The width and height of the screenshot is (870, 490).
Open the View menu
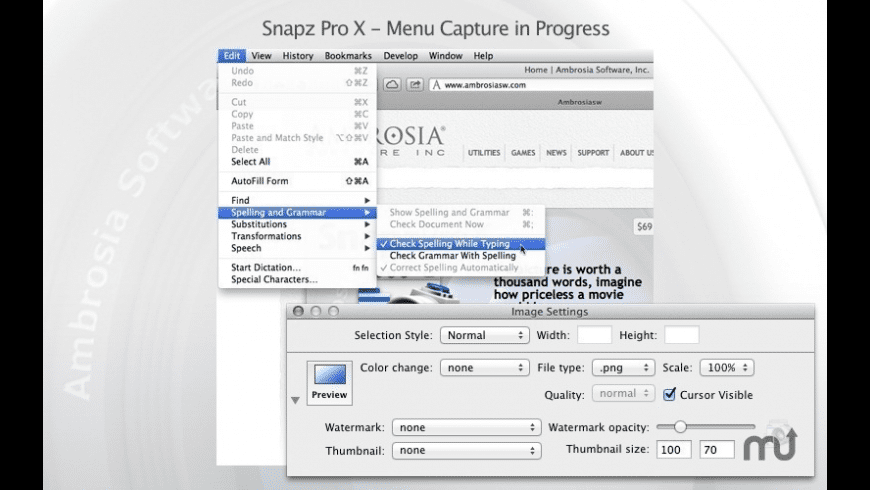[261, 55]
